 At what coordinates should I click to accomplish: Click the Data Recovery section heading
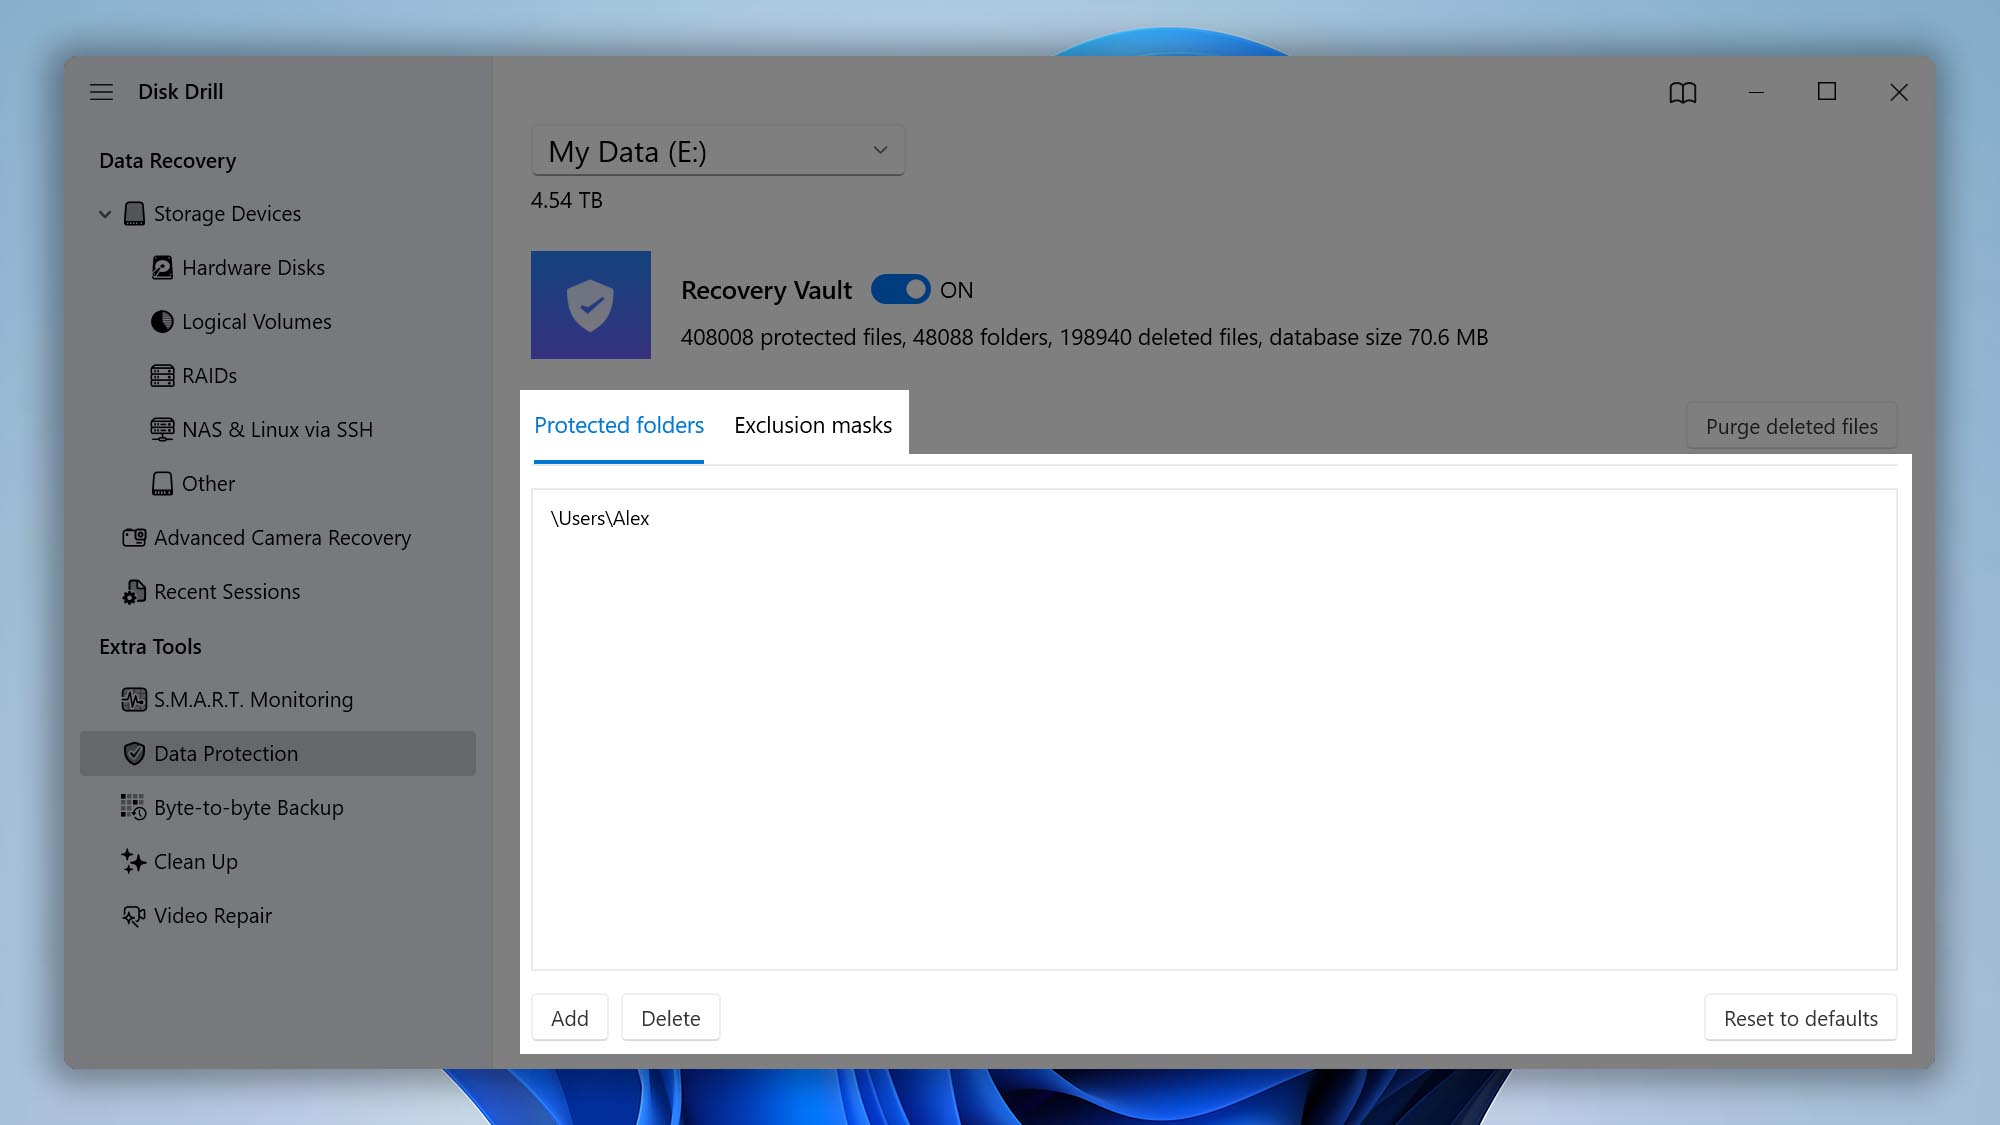click(x=168, y=161)
